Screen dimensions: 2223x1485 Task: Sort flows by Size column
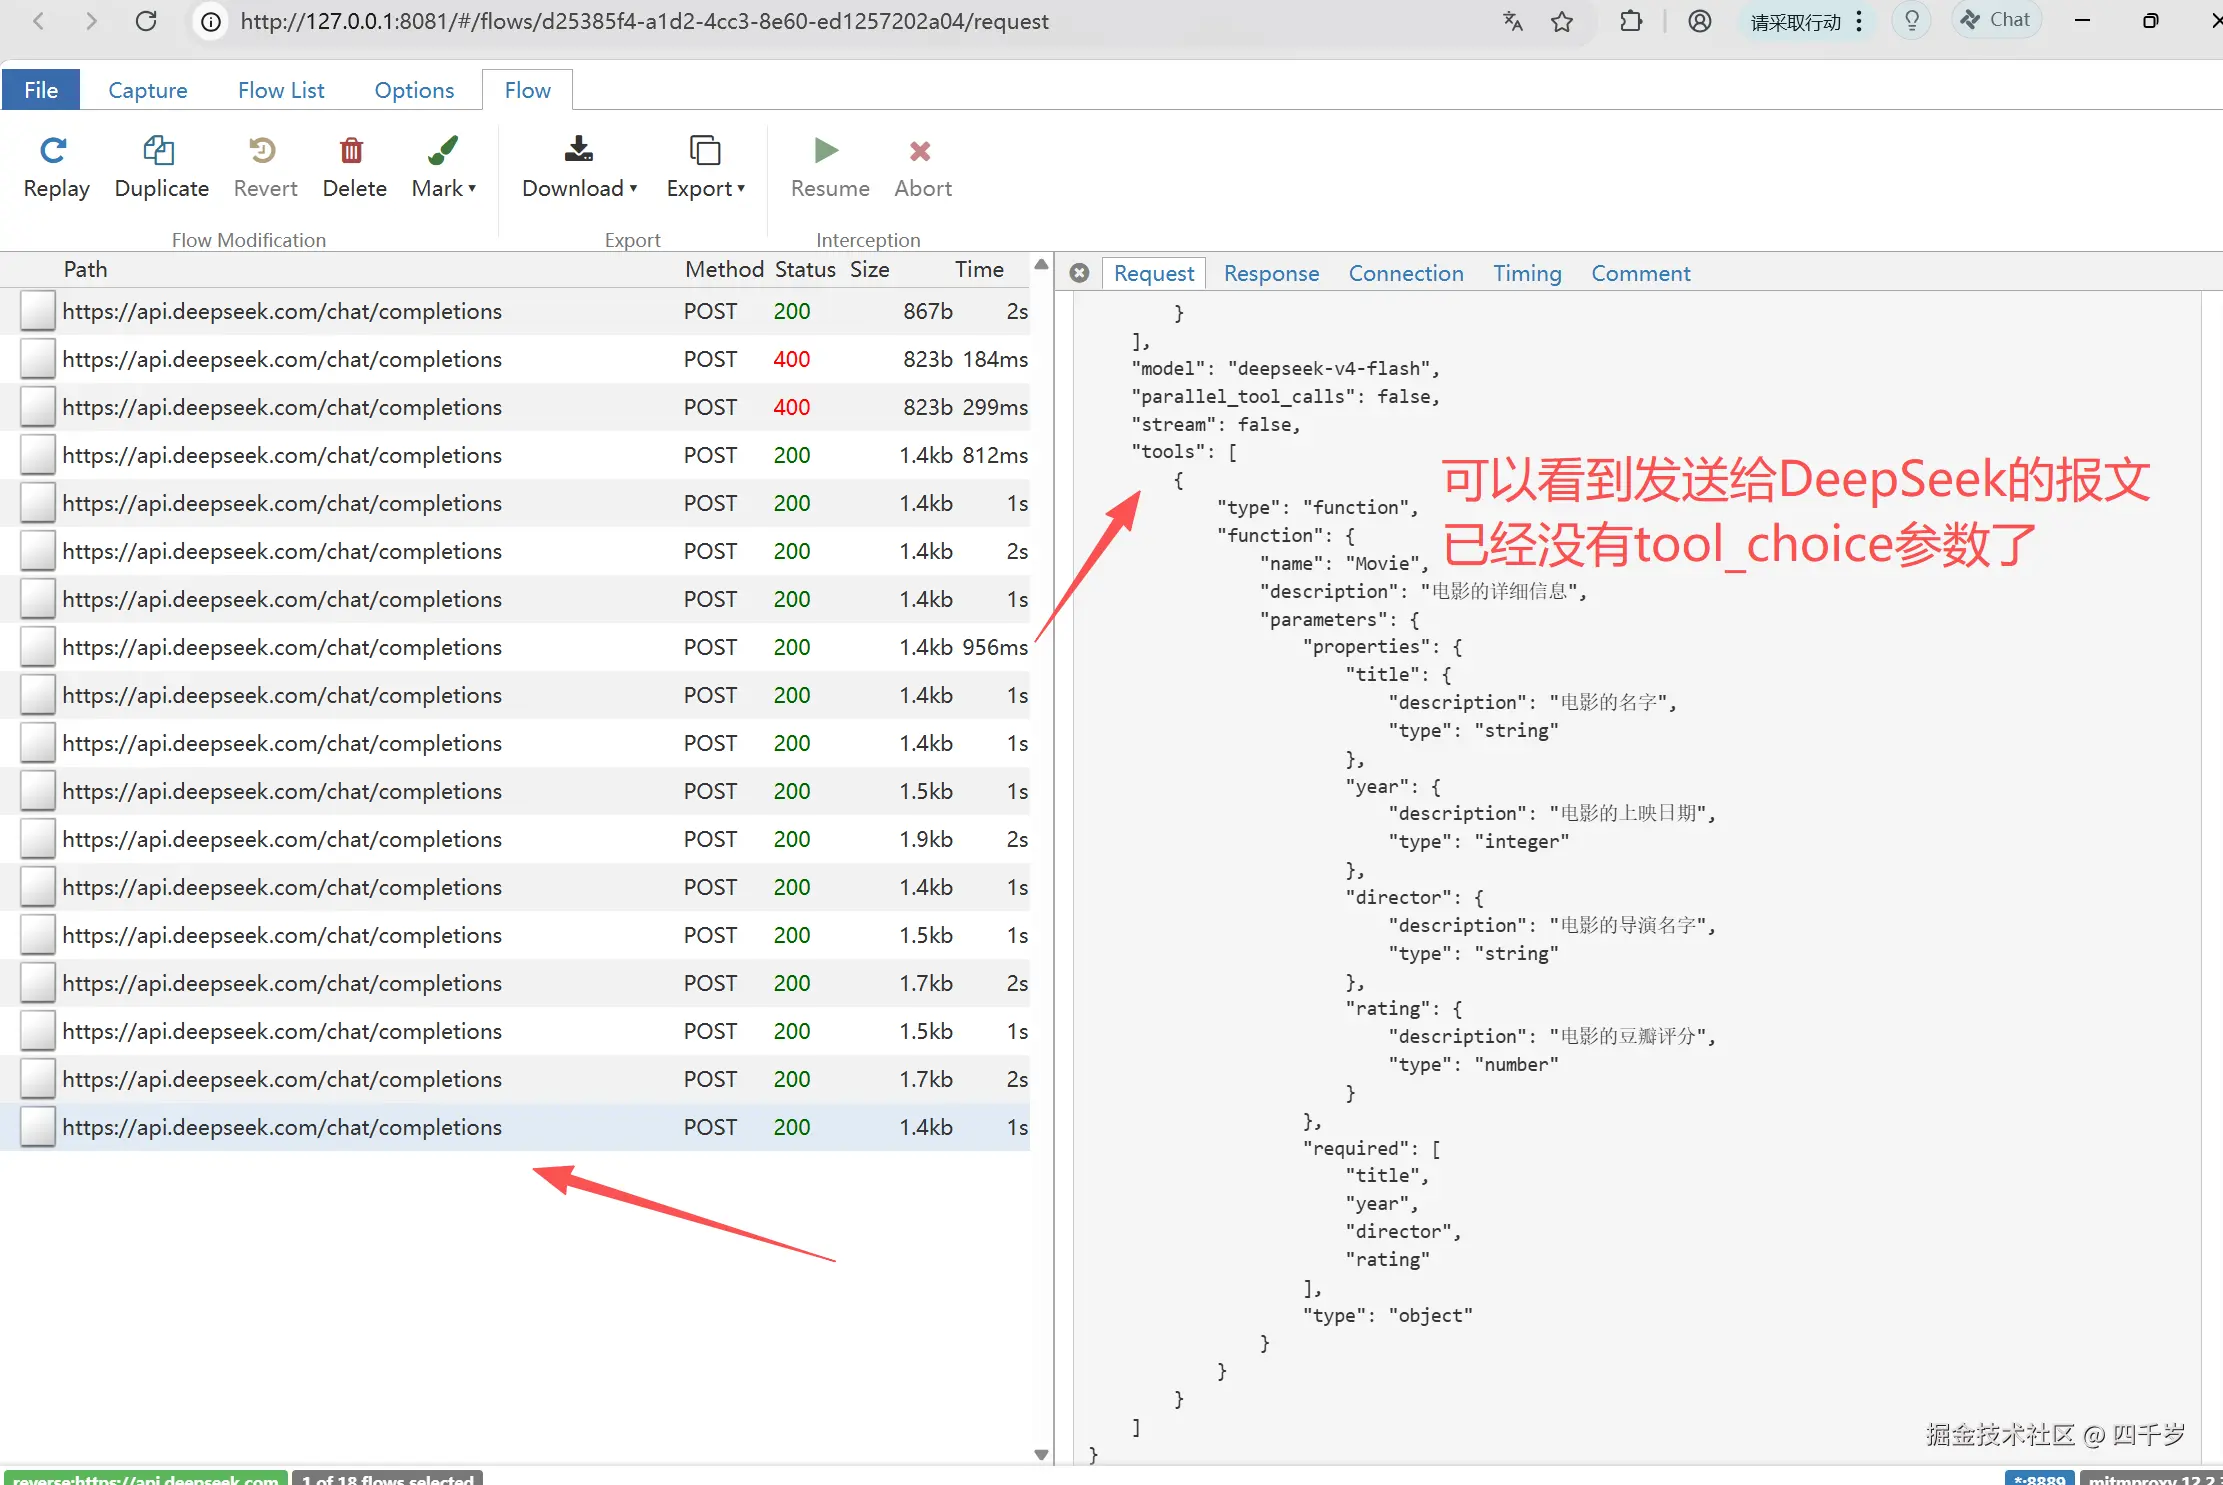[869, 269]
